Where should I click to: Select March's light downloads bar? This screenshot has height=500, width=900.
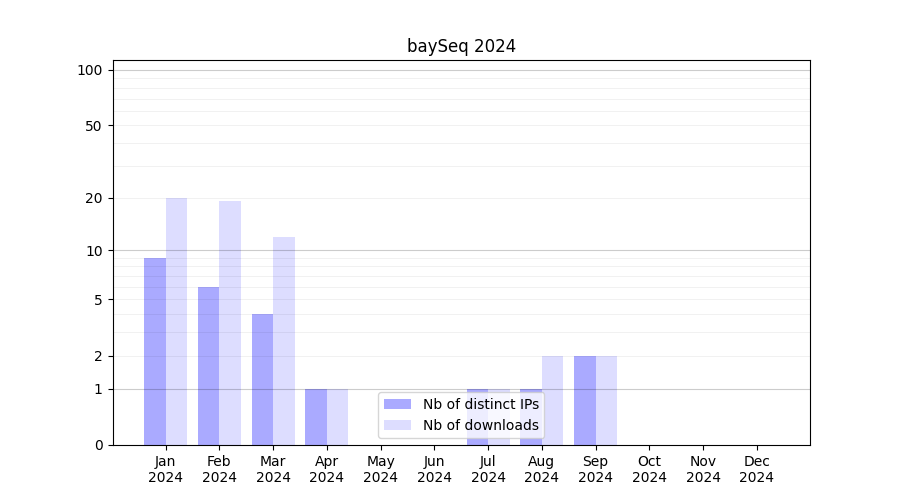coord(284,341)
